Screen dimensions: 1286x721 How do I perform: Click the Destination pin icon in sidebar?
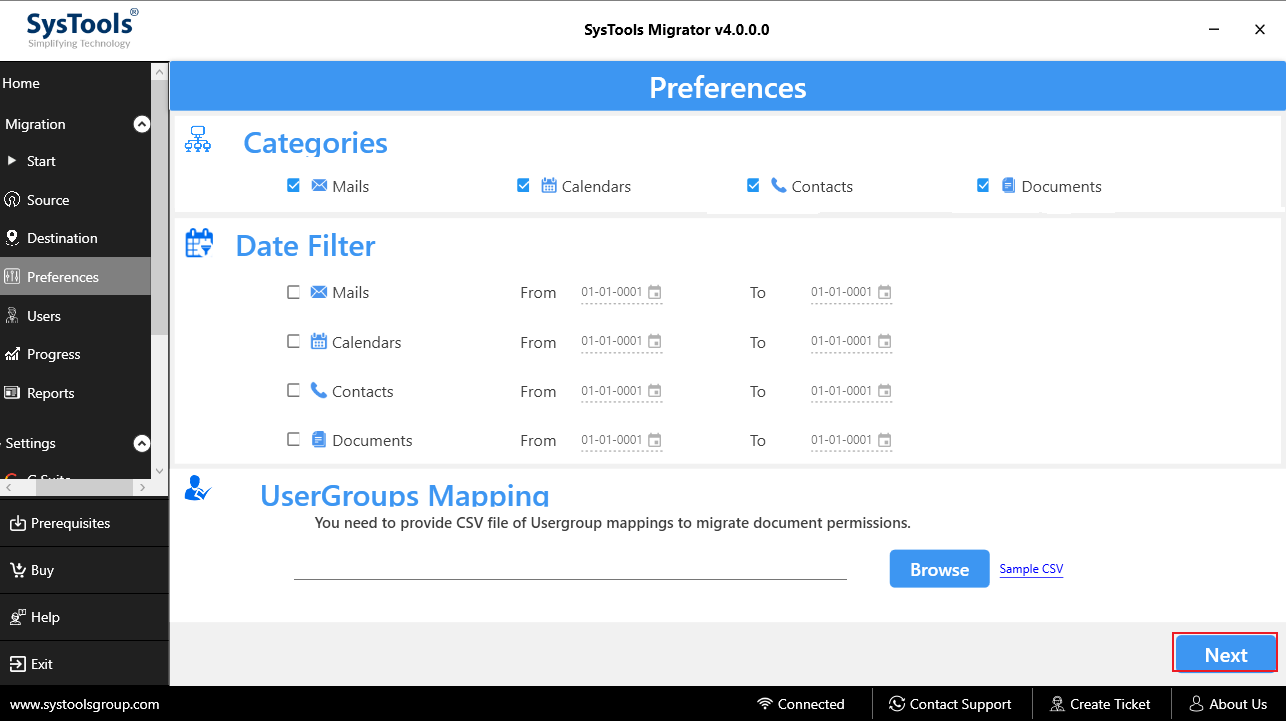click(12, 237)
